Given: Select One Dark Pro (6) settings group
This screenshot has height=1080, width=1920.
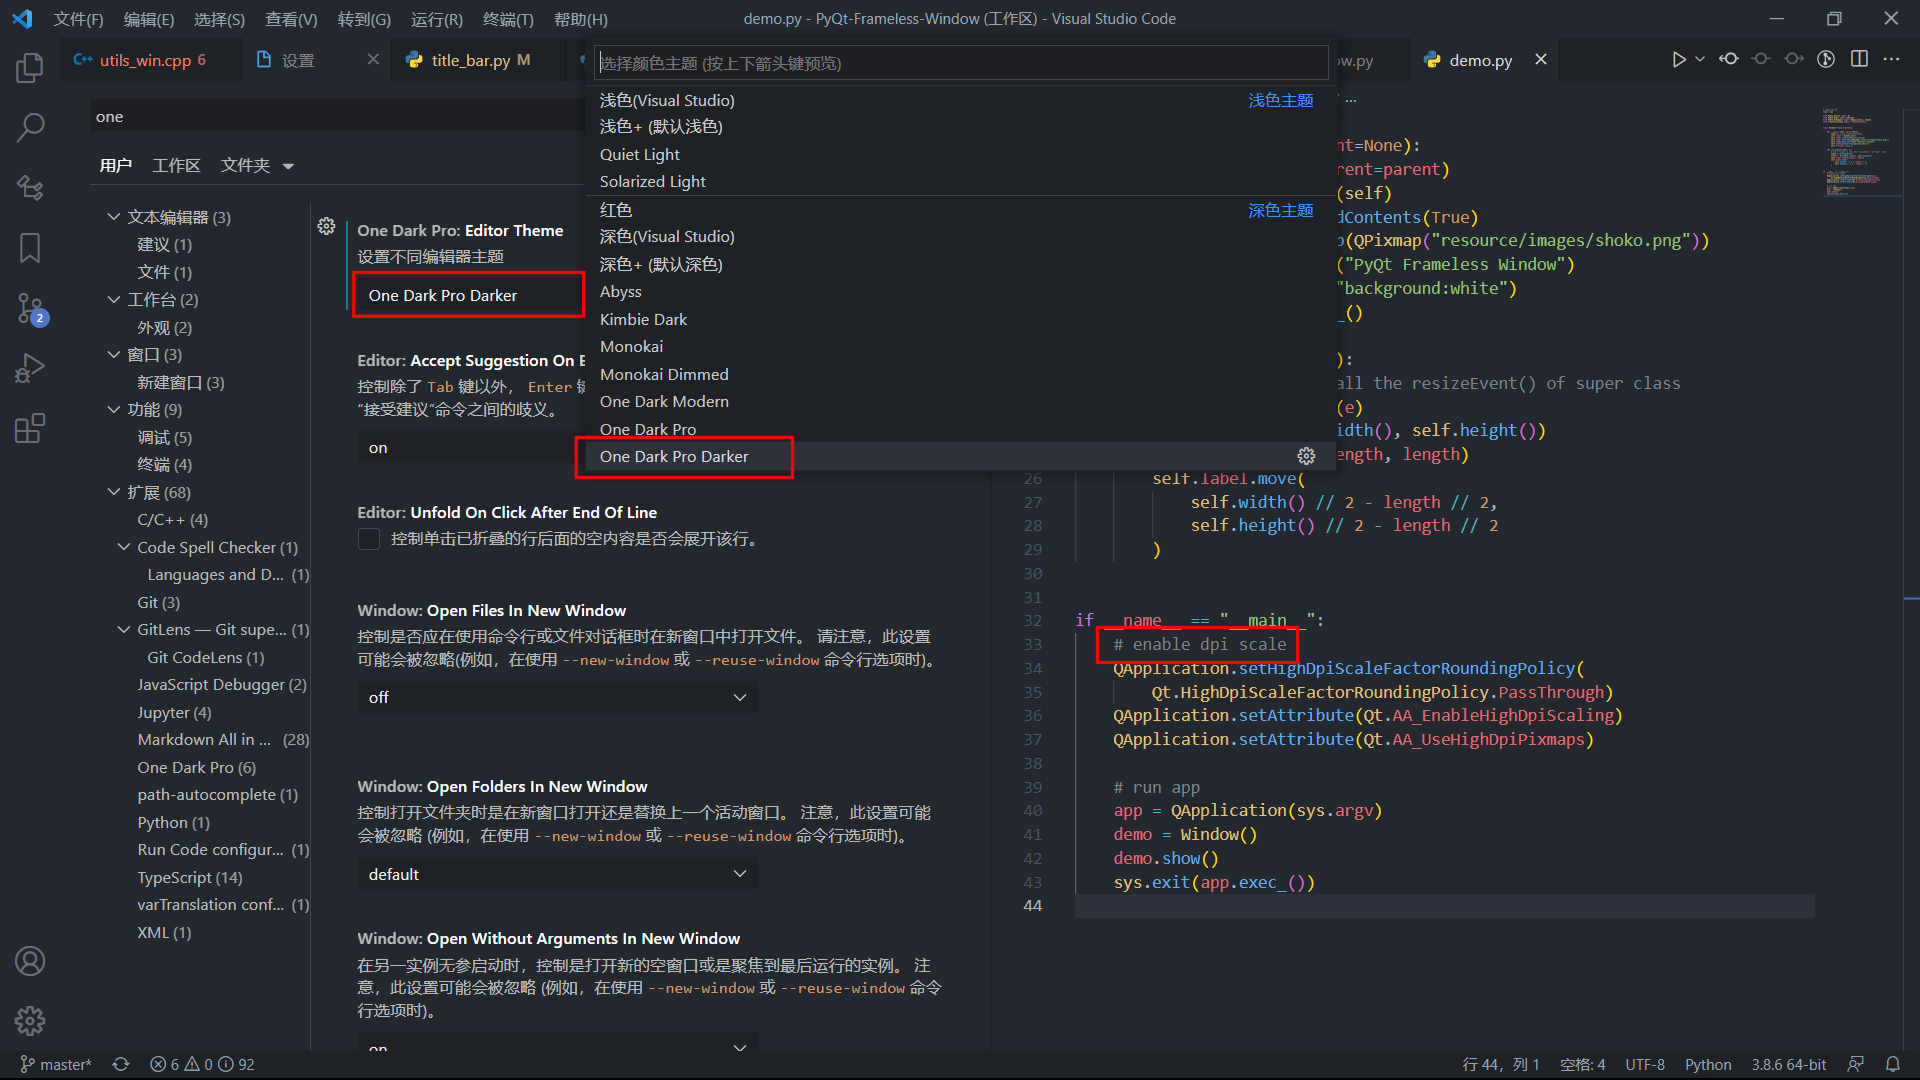Looking at the screenshot, I should click(x=197, y=768).
